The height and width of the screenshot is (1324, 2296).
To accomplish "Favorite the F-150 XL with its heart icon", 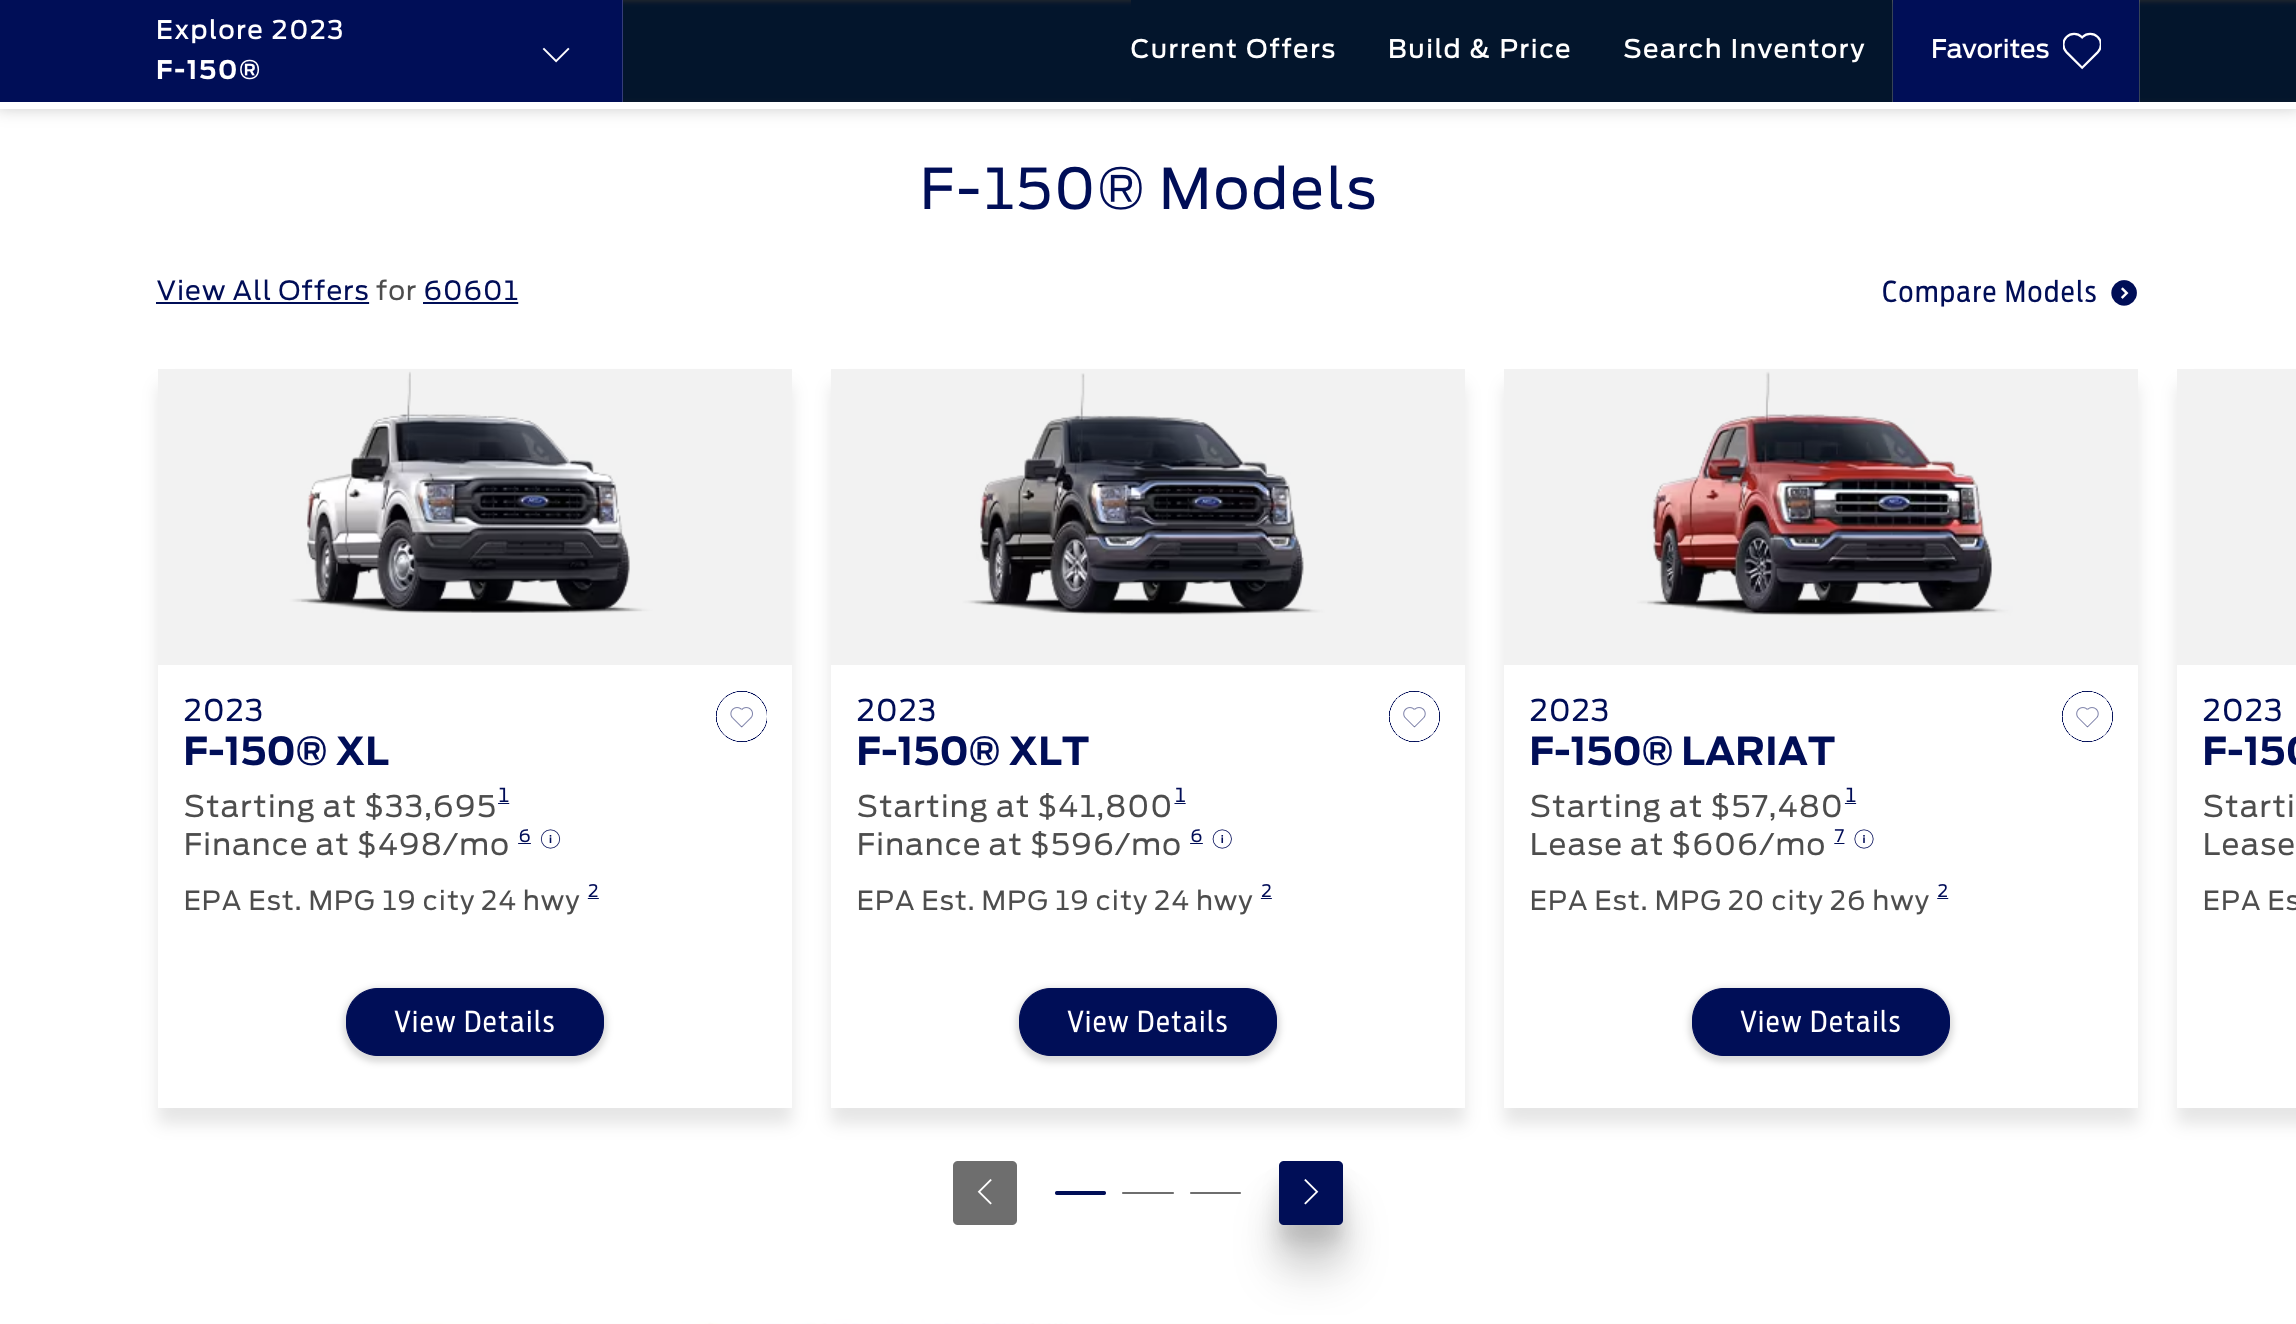I will [741, 716].
